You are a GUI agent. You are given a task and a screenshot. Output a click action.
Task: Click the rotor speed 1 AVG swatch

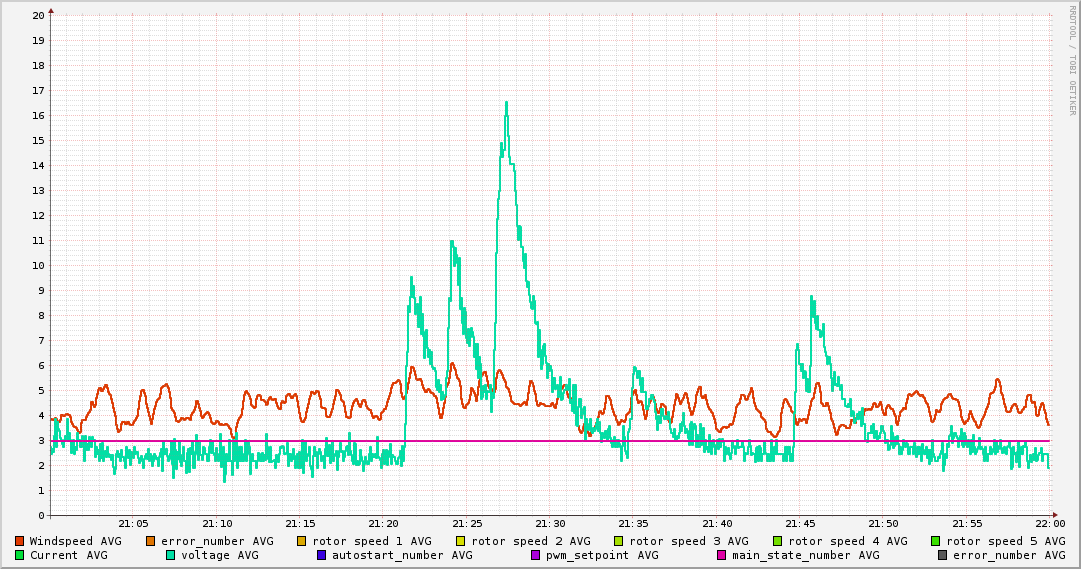tap(301, 541)
